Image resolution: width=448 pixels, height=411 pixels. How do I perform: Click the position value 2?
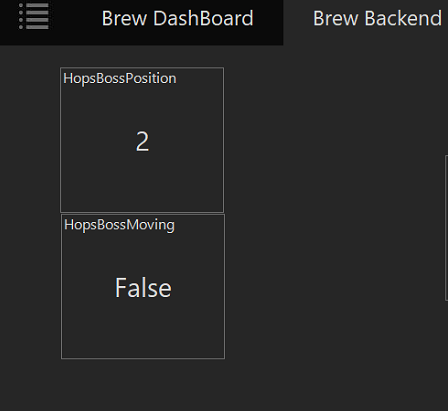pyautogui.click(x=142, y=141)
